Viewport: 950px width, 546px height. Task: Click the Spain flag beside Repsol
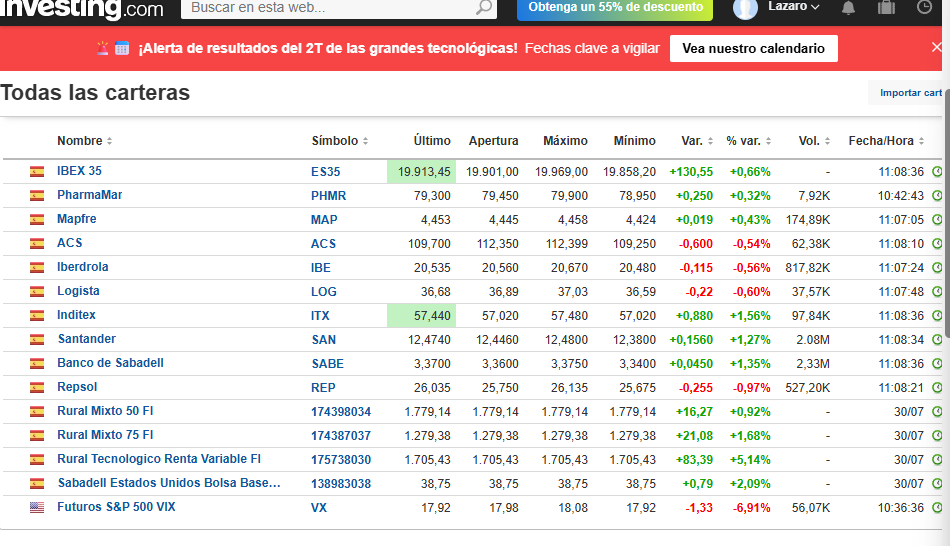coord(37,387)
